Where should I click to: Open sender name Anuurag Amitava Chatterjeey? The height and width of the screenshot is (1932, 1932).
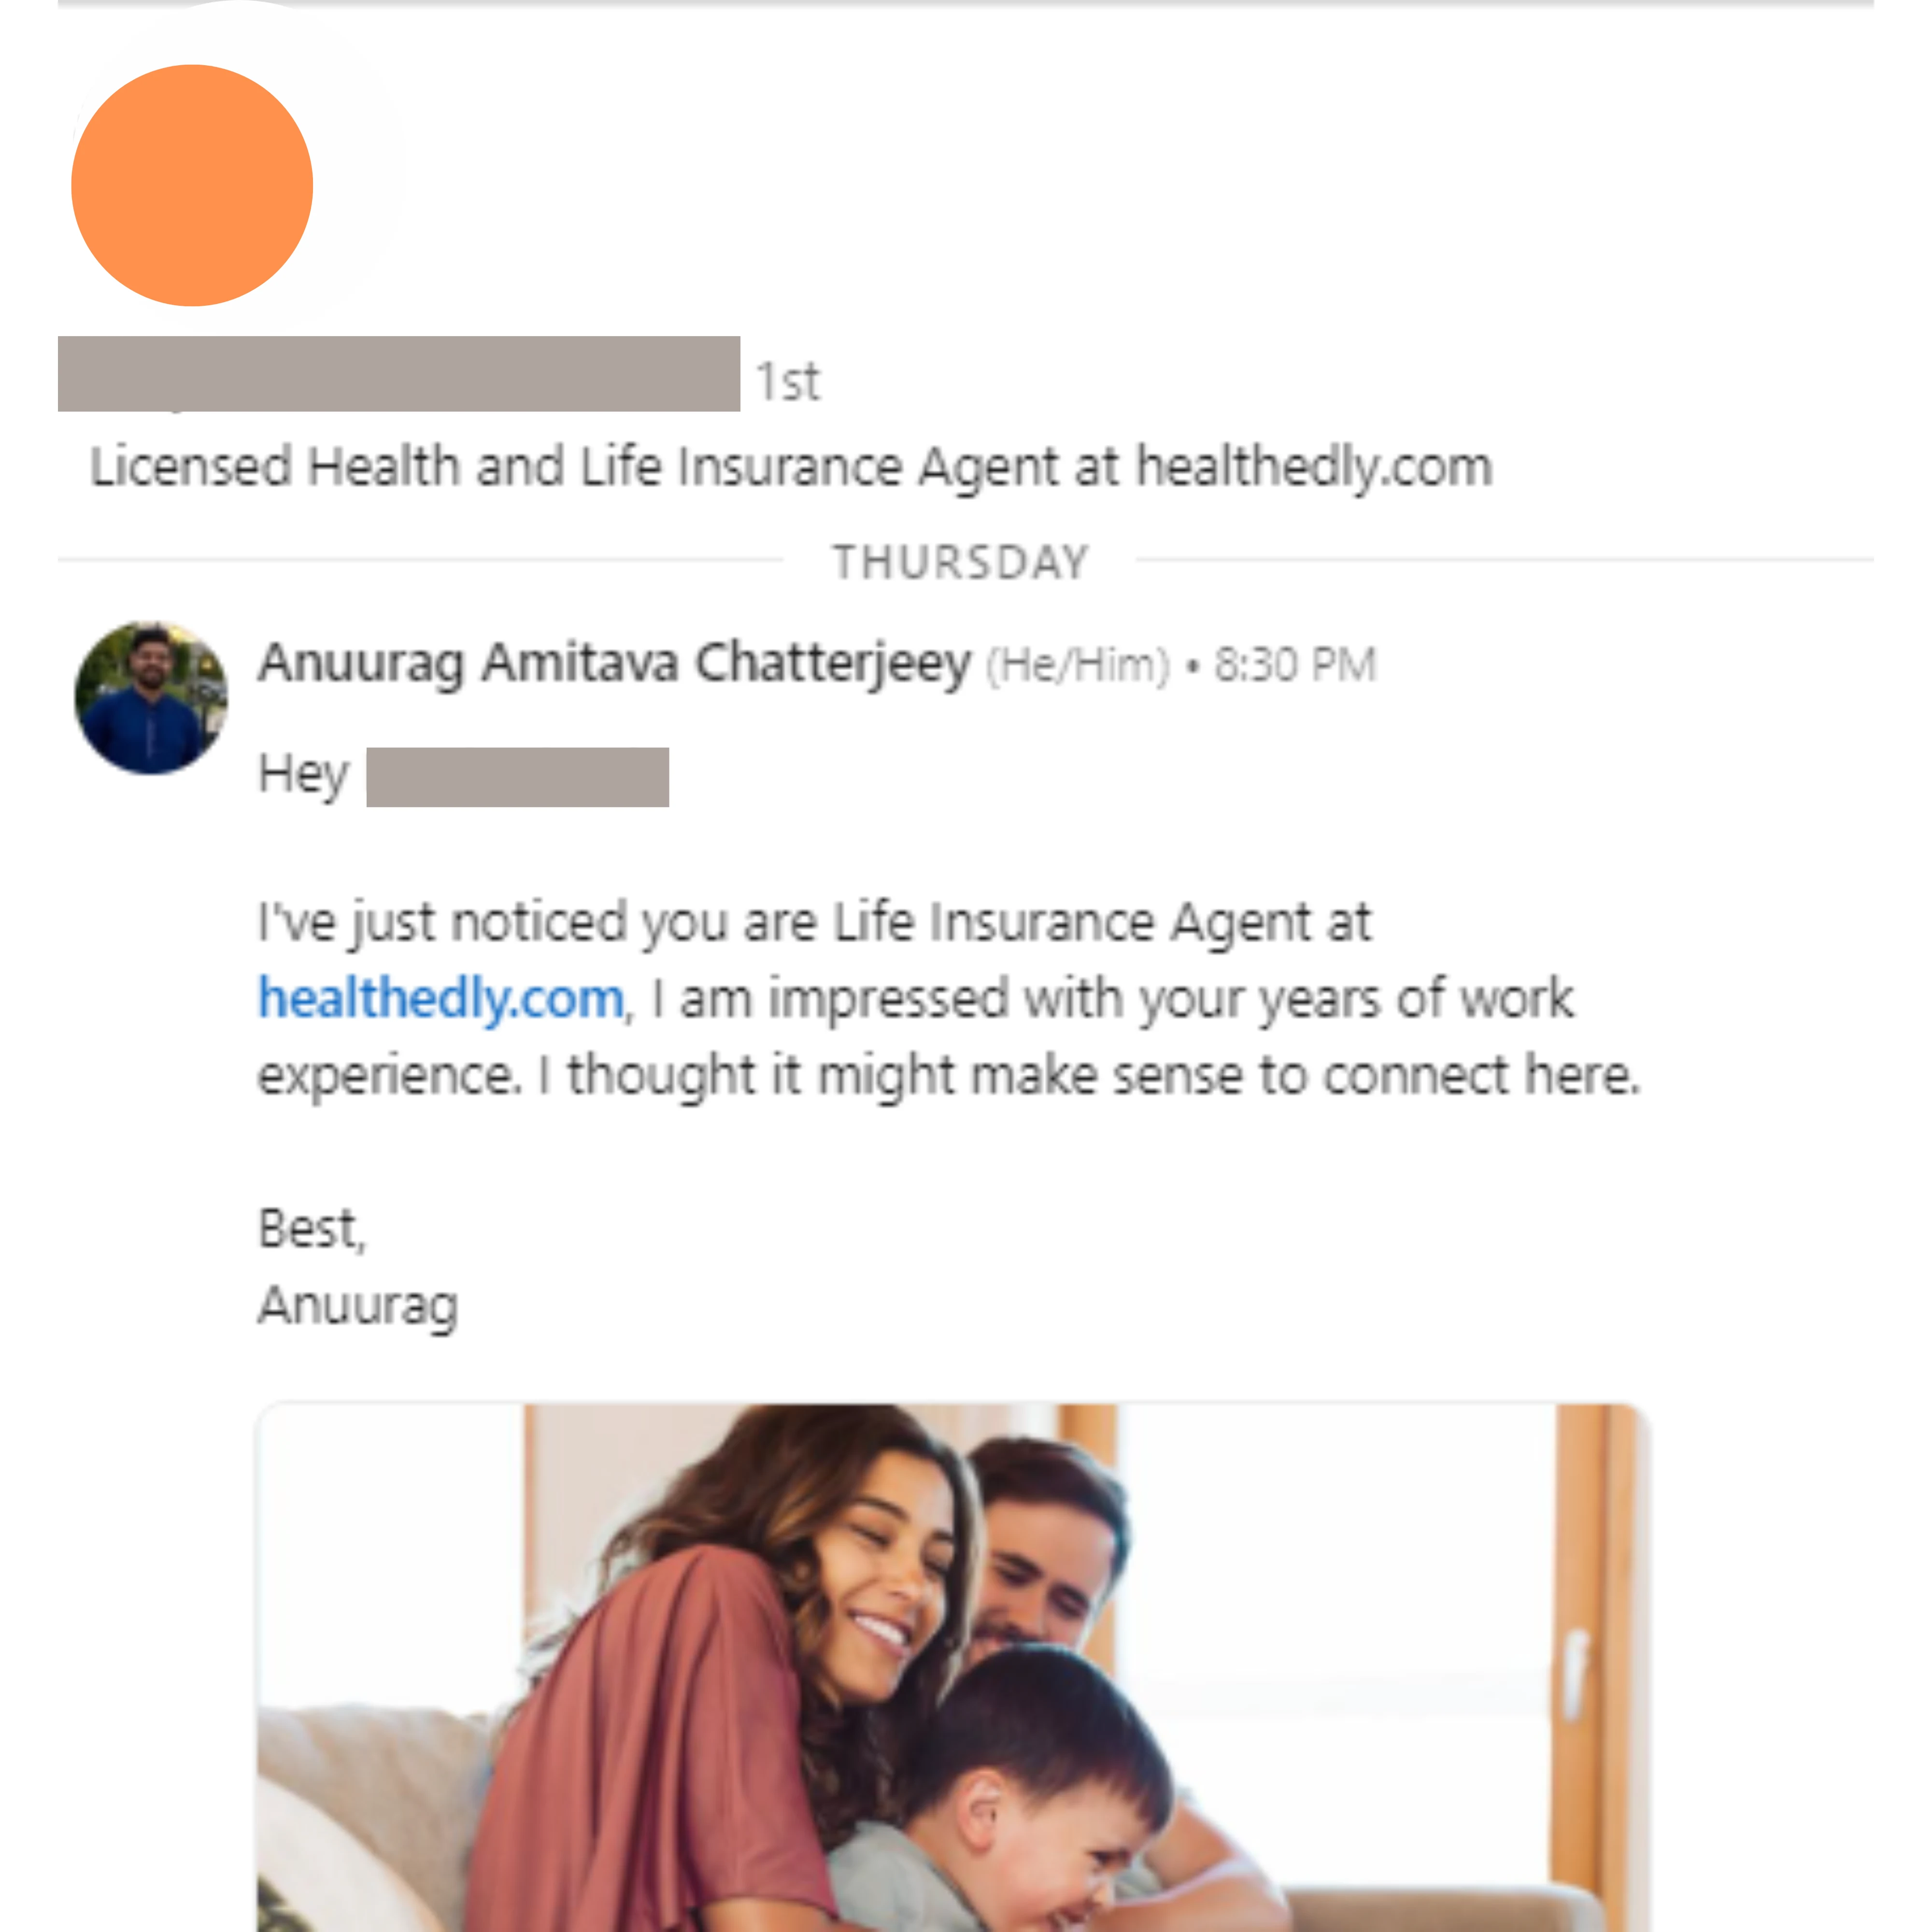614,663
